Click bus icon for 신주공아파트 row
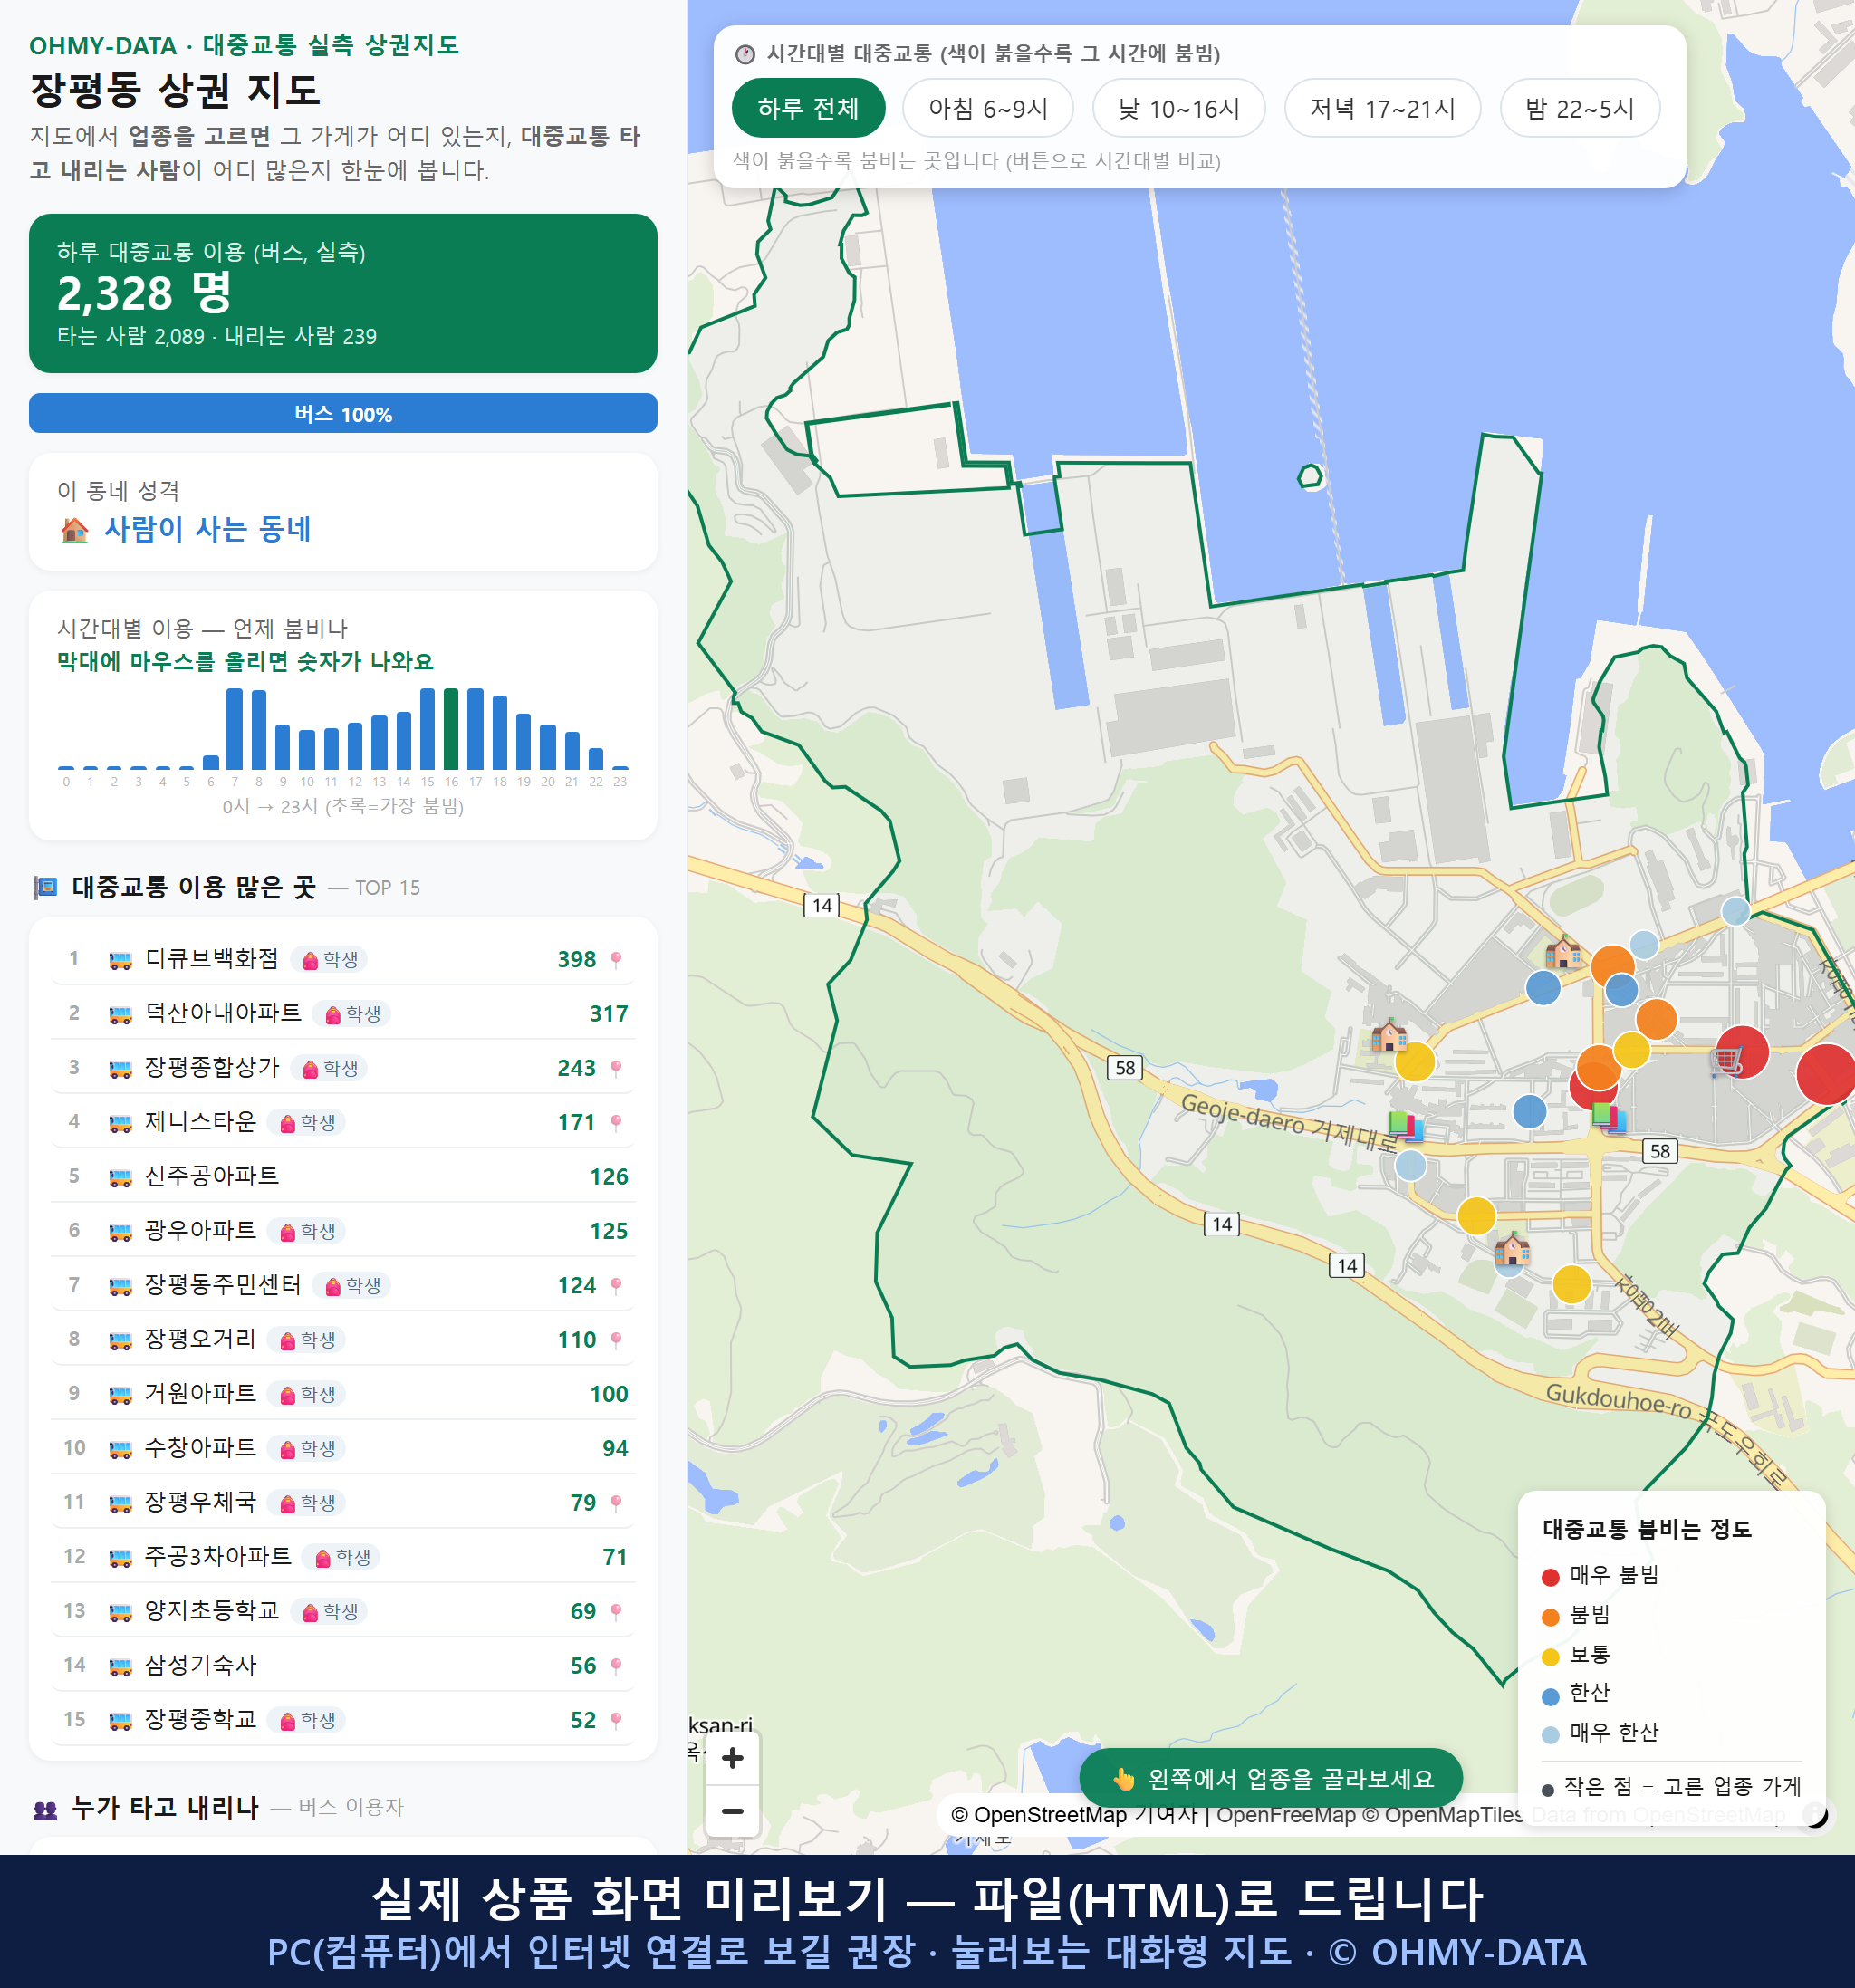This screenshot has height=1988, width=1855. 120,1177
